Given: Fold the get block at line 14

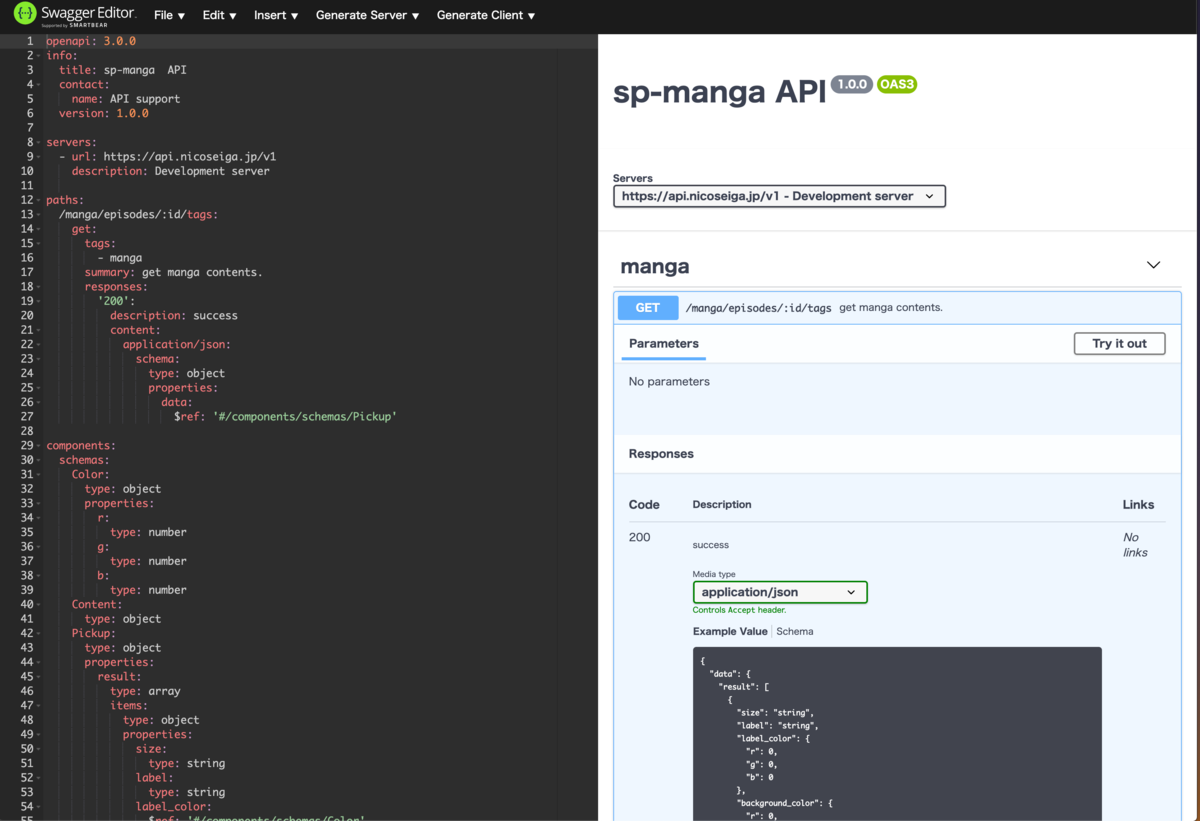Looking at the screenshot, I should (x=39, y=229).
